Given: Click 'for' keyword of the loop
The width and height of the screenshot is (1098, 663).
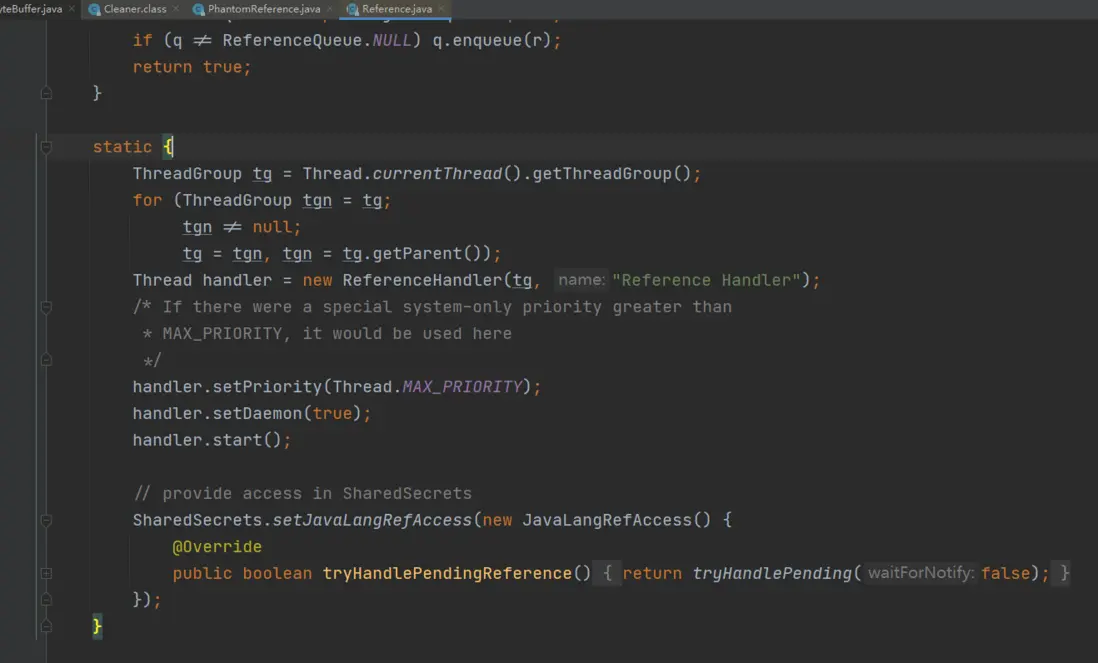Looking at the screenshot, I should [x=147, y=200].
